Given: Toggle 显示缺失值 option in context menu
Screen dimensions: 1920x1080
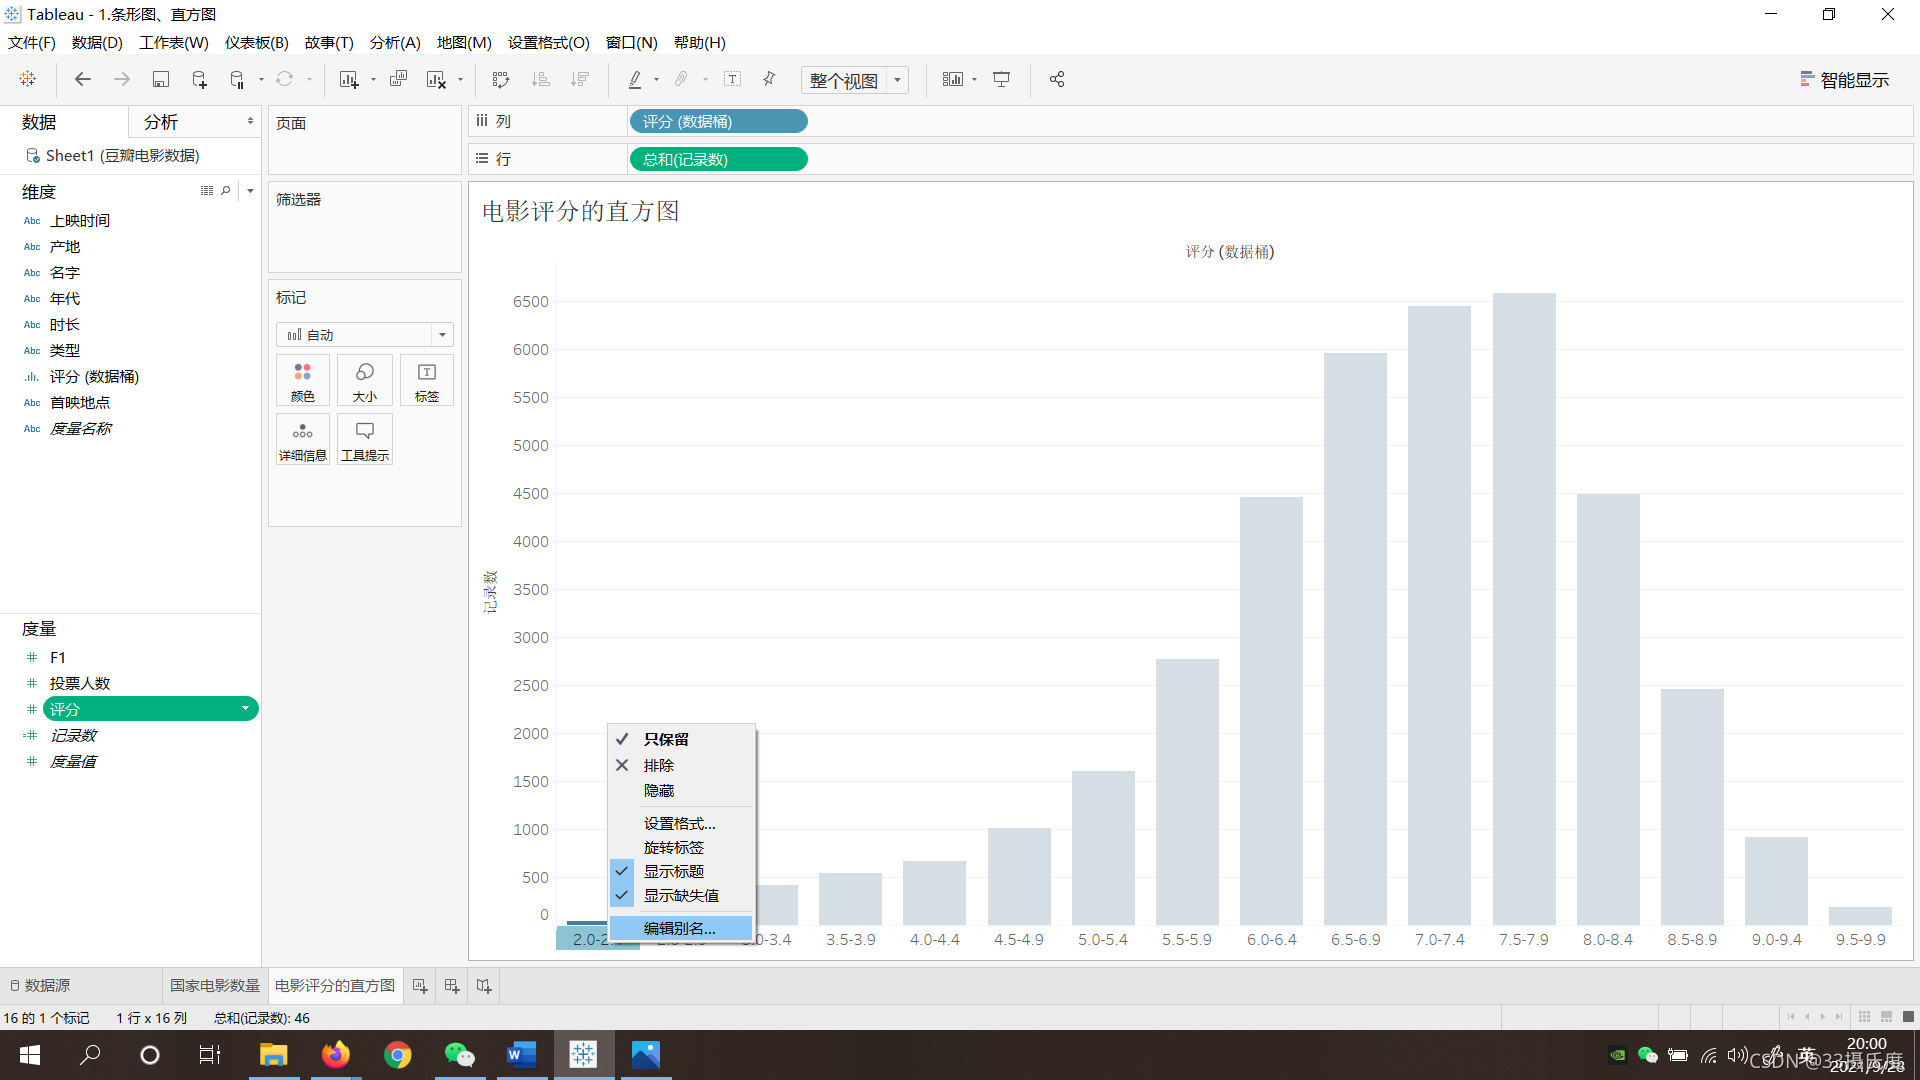Looking at the screenshot, I should pos(680,895).
